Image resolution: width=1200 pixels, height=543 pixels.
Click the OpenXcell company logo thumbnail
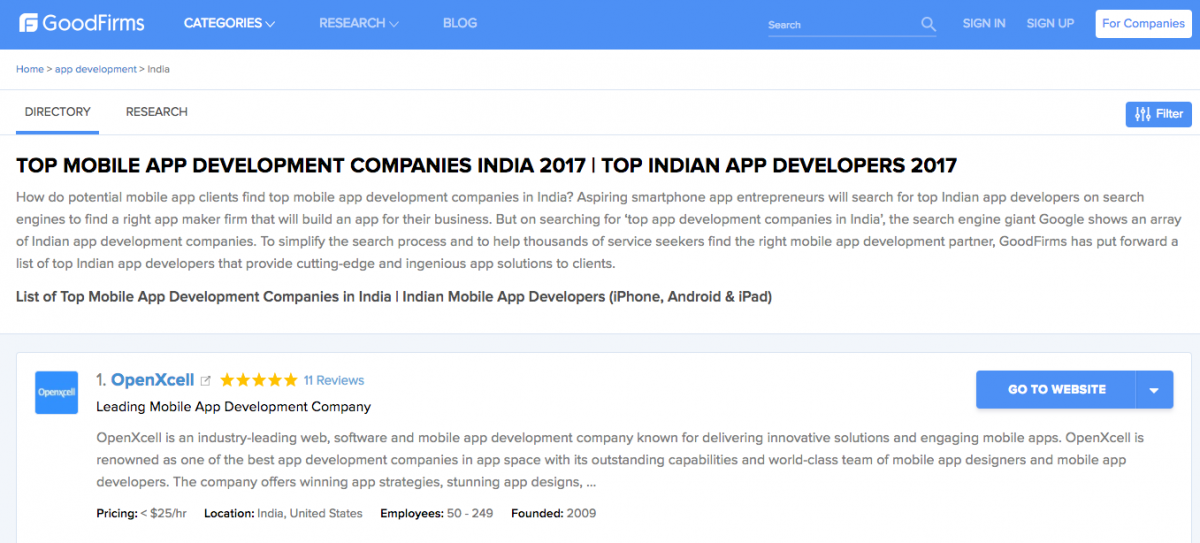coord(56,392)
